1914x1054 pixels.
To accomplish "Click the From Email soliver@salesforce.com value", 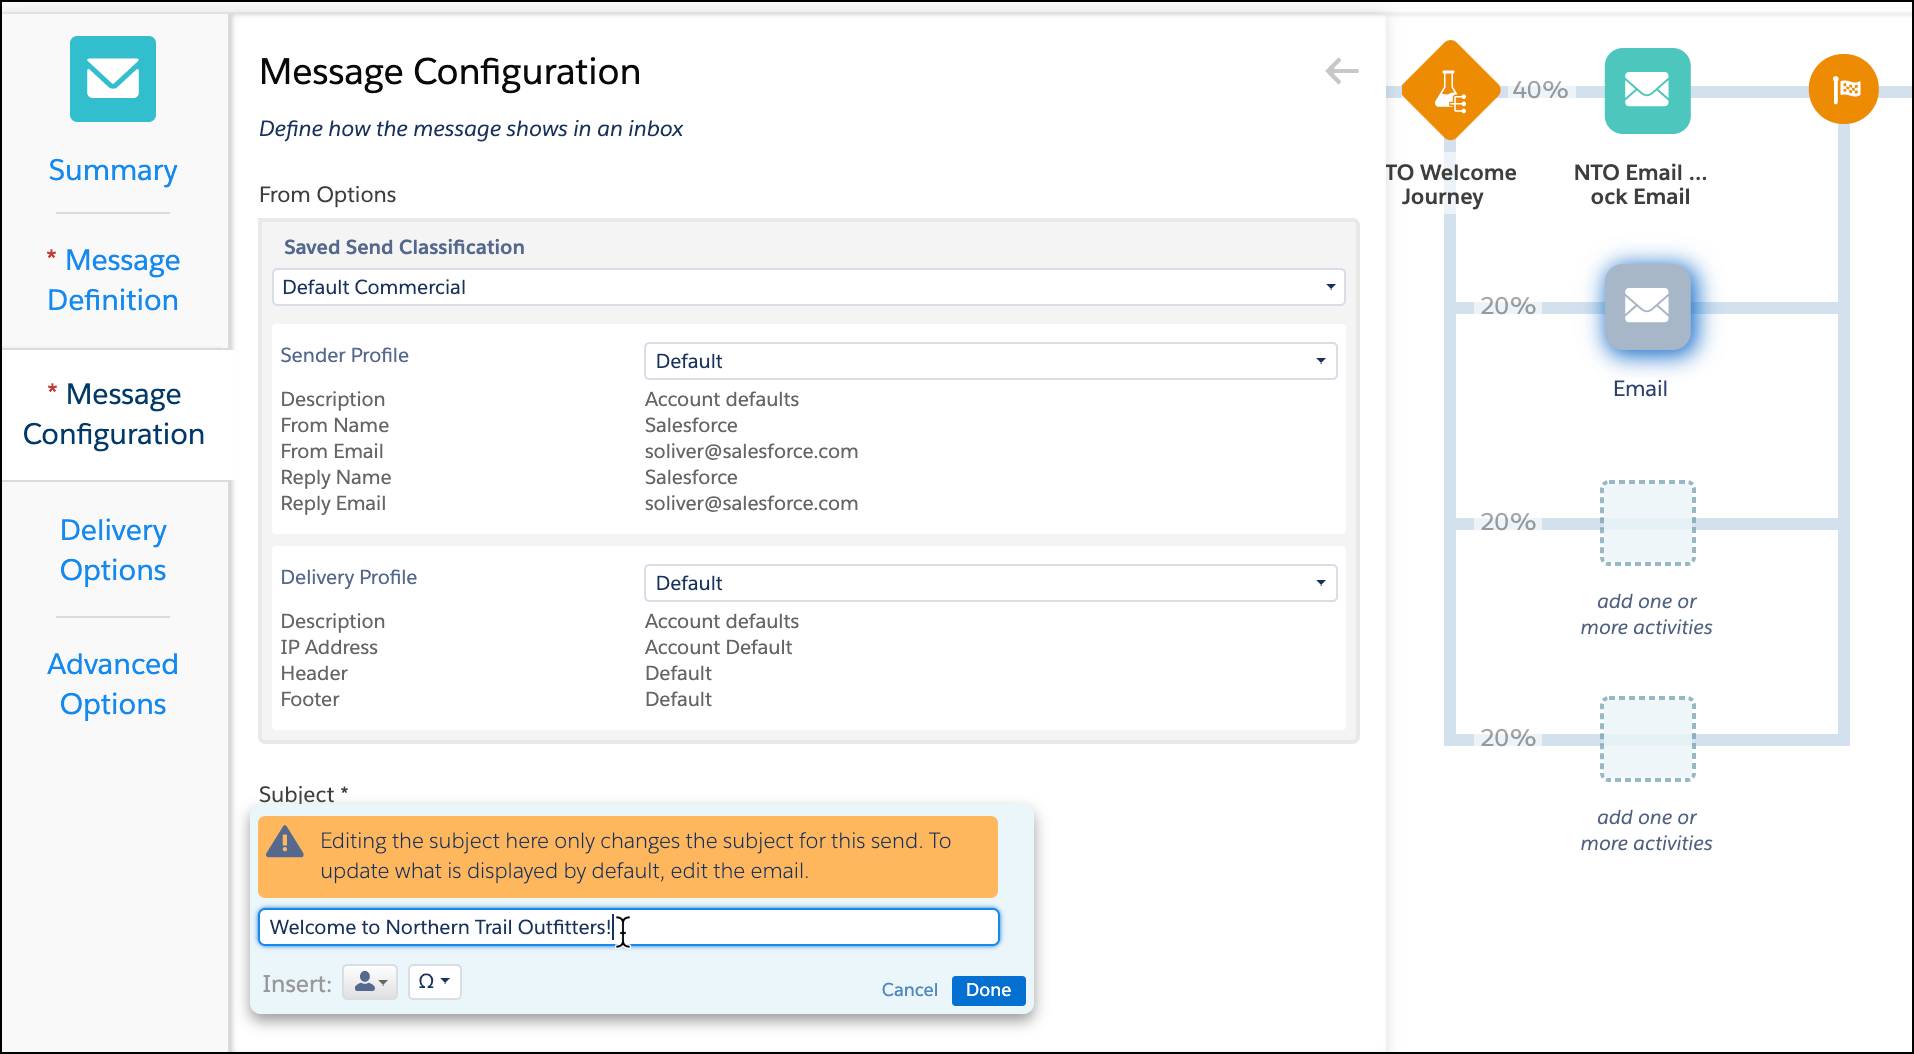I will (x=751, y=451).
